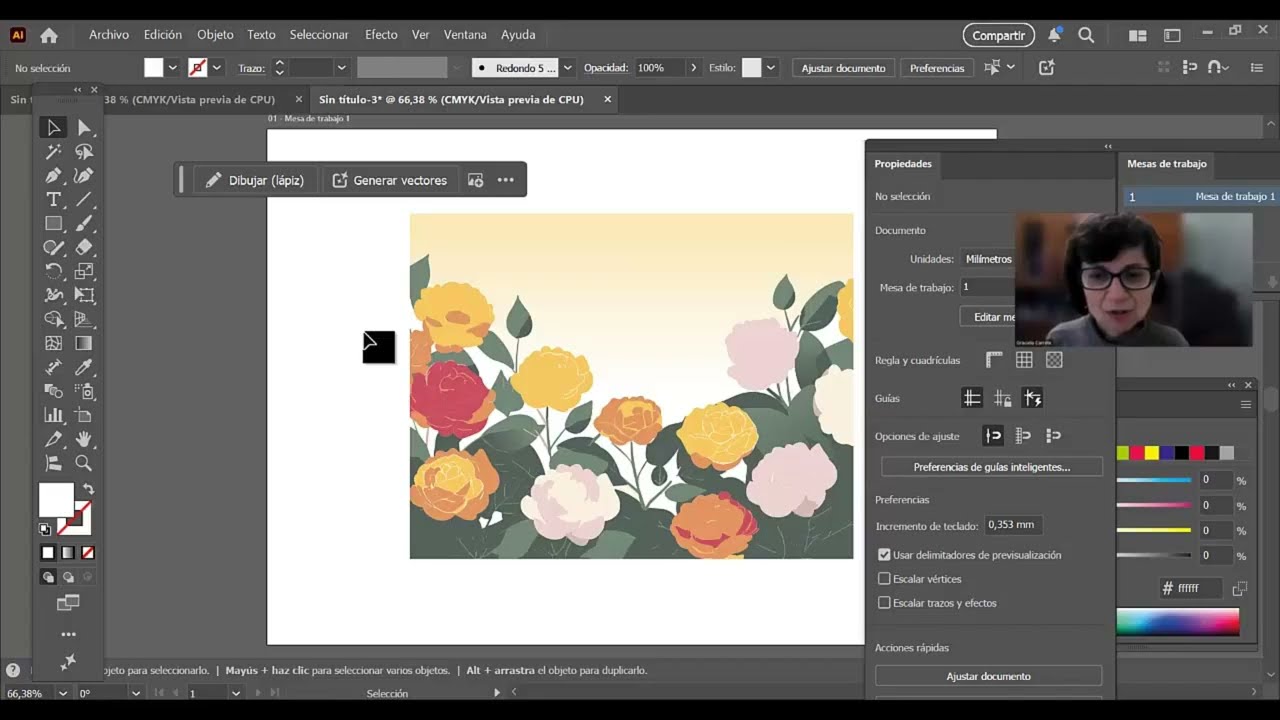Select the Free Transform tool
Viewport: 1280px width, 720px height.
[x=84, y=295]
